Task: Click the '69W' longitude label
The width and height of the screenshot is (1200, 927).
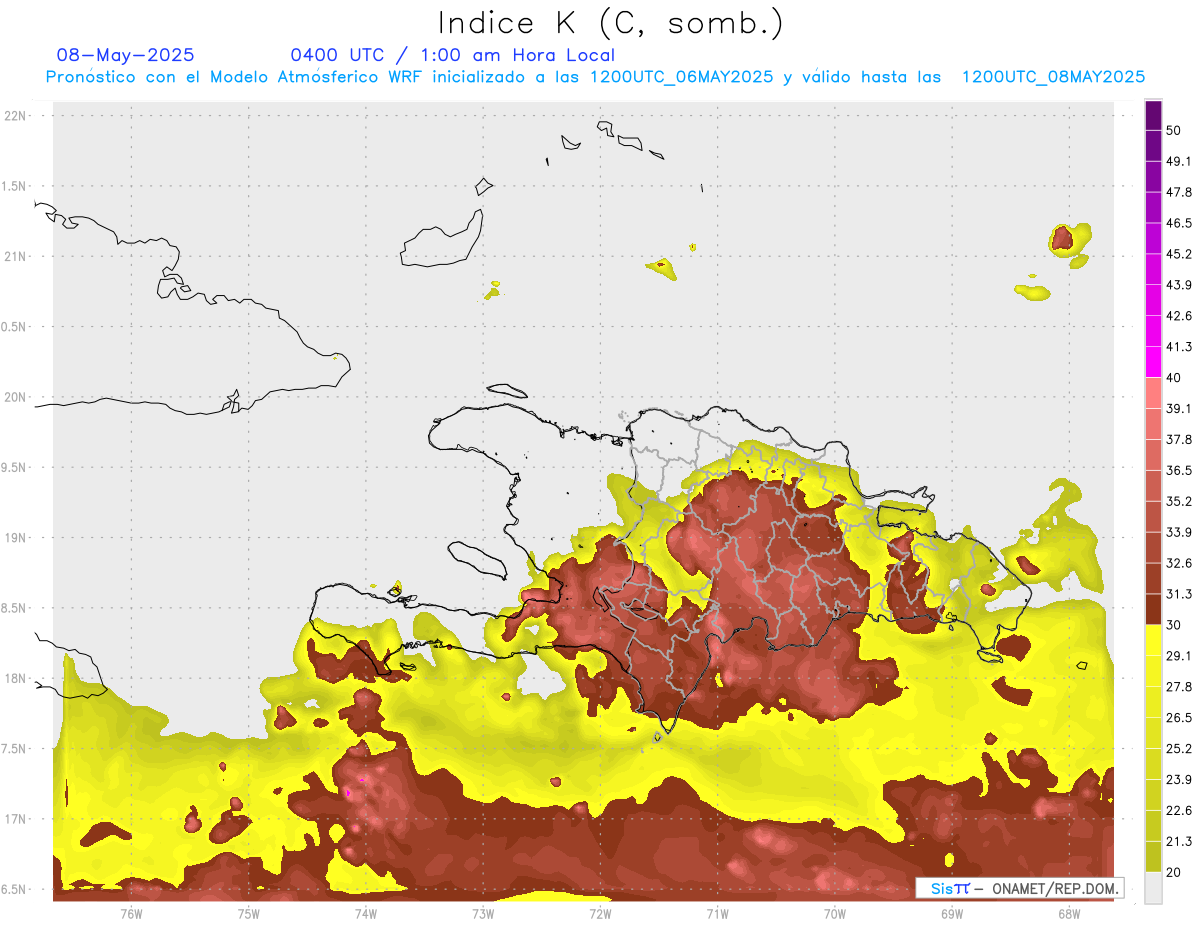Action: click(x=952, y=913)
